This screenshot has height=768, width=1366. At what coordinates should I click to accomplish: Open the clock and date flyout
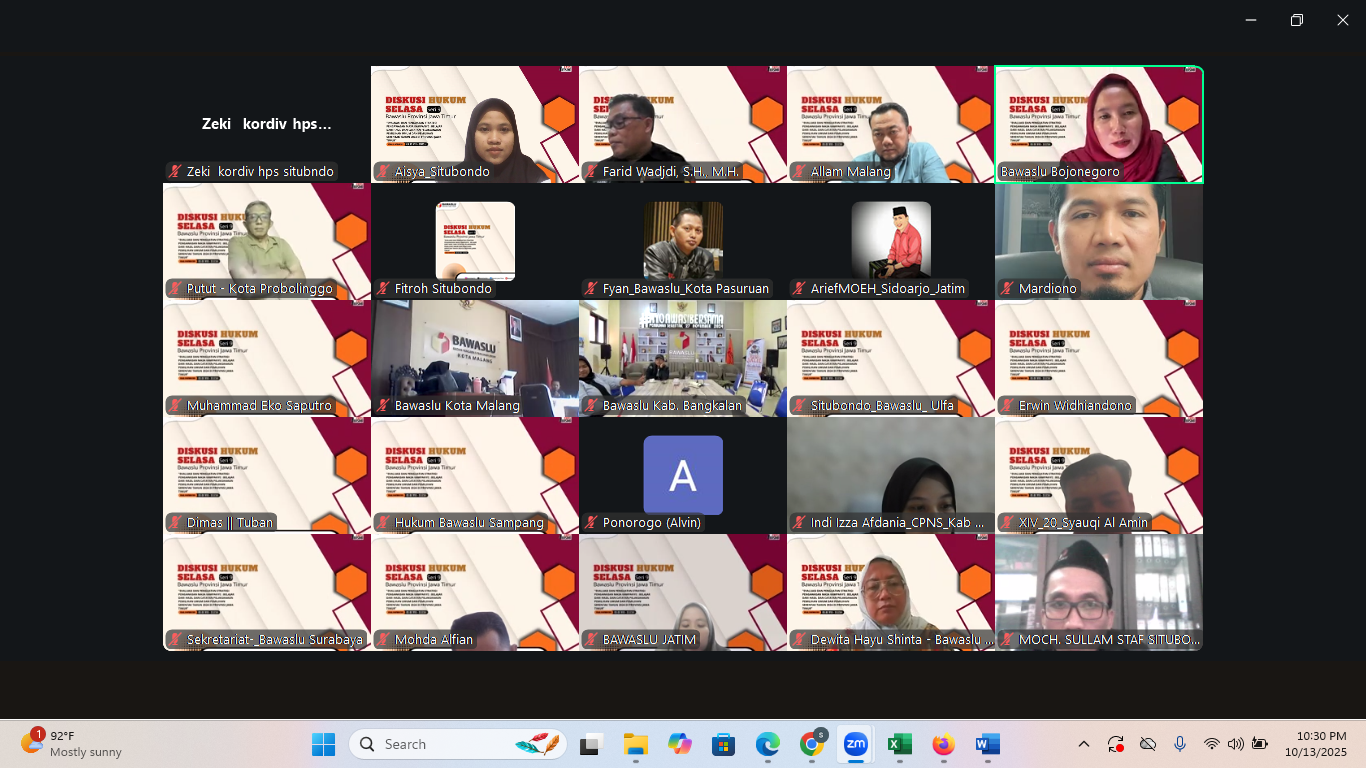pyautogui.click(x=1315, y=744)
